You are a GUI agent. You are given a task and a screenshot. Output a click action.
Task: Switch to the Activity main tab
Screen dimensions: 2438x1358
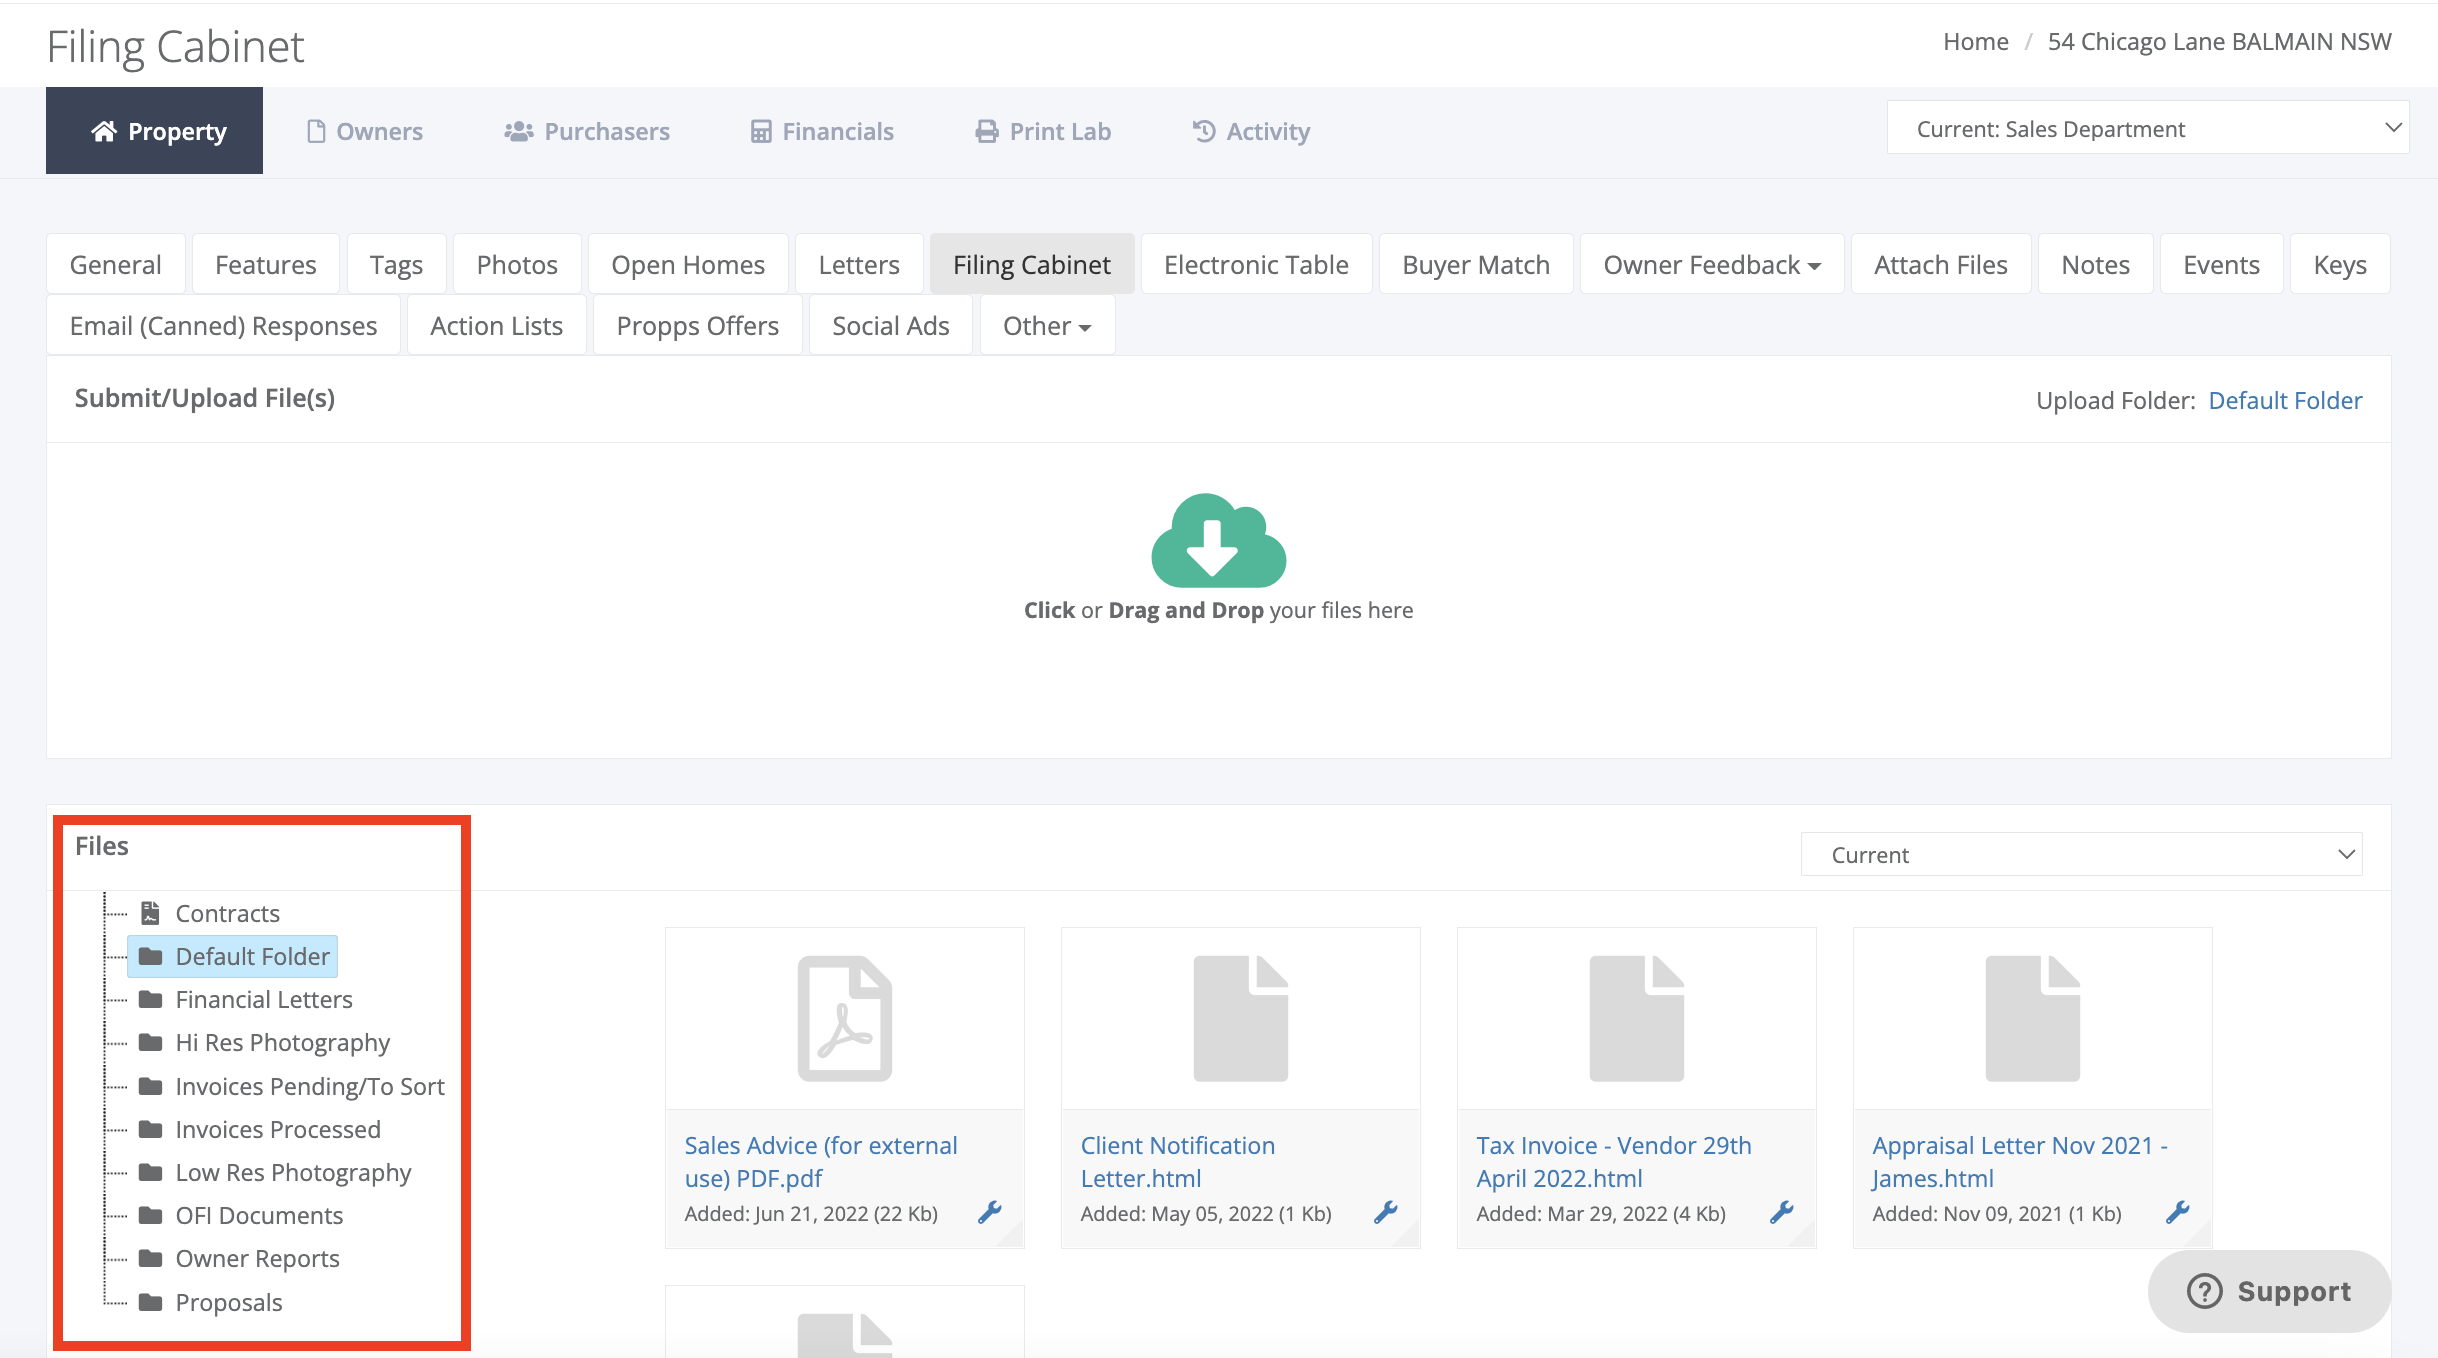1250,131
